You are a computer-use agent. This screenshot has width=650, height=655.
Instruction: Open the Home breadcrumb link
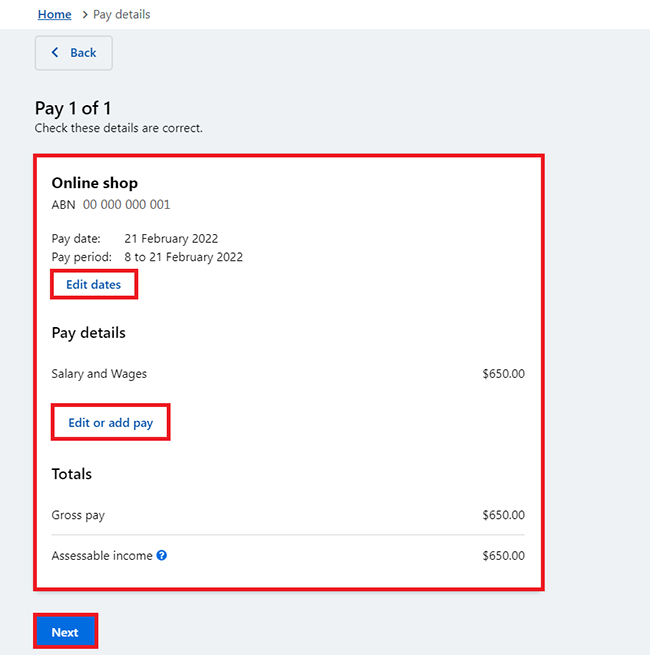click(x=54, y=14)
